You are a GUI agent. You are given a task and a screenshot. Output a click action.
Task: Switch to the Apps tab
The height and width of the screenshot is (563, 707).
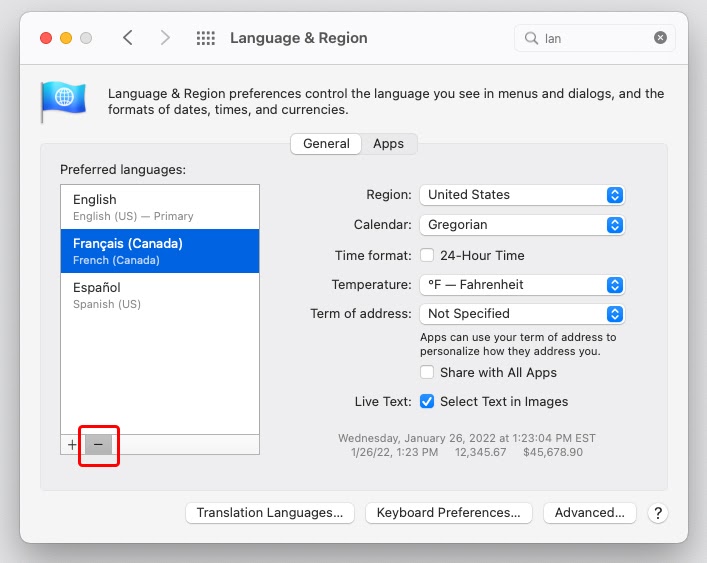coord(389,144)
